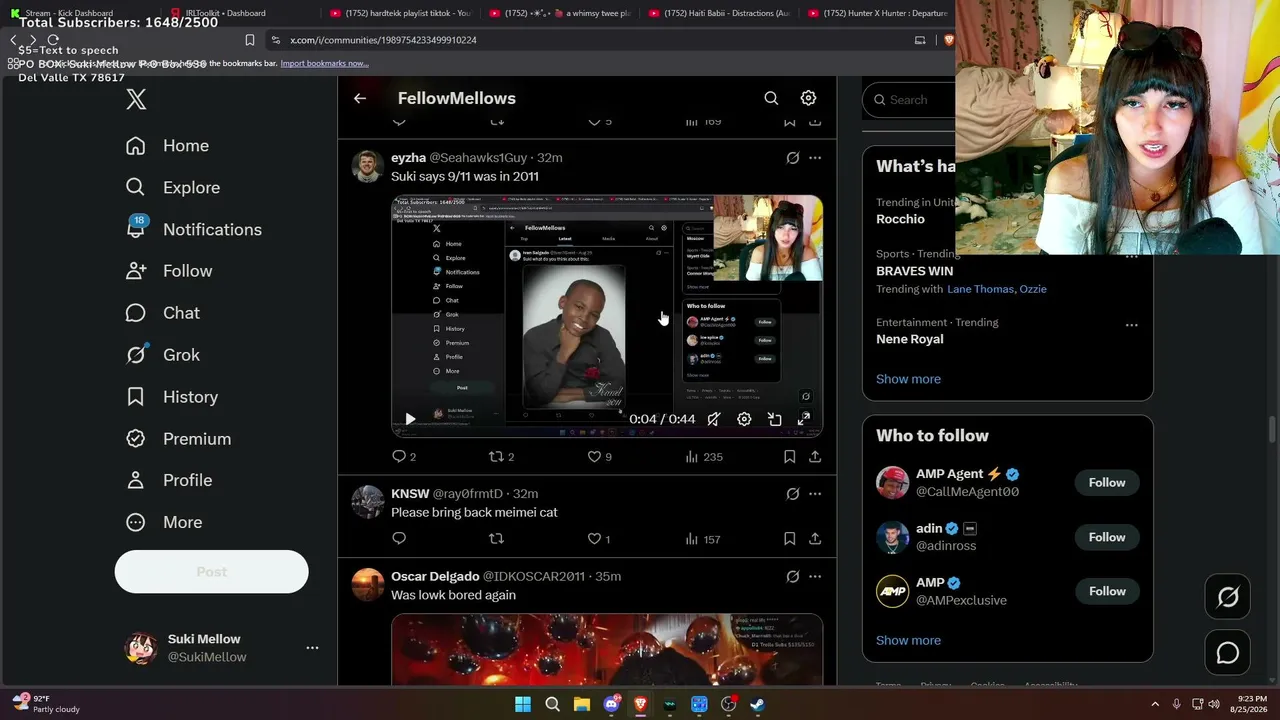Bookmark this page in address bar
Viewport: 1280px width, 720px height.
[250, 40]
